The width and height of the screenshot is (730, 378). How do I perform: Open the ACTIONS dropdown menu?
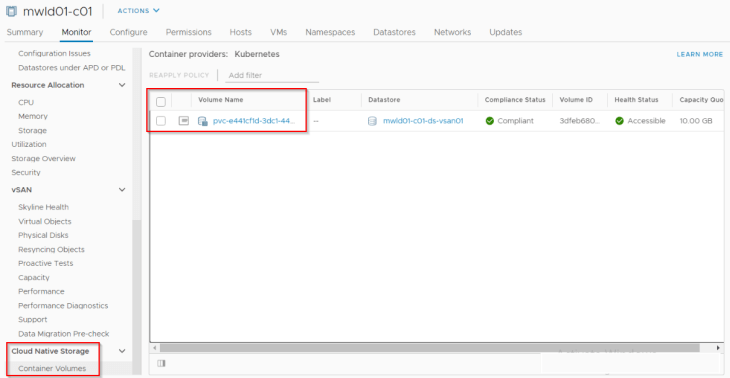click(138, 11)
